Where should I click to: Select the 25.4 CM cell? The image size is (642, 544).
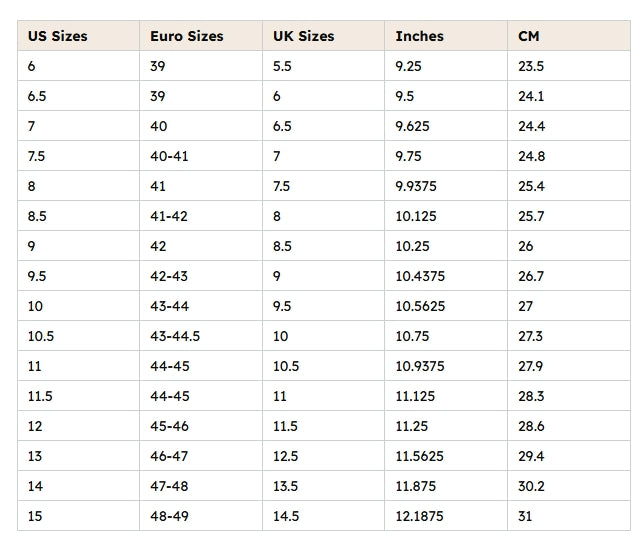(569, 186)
